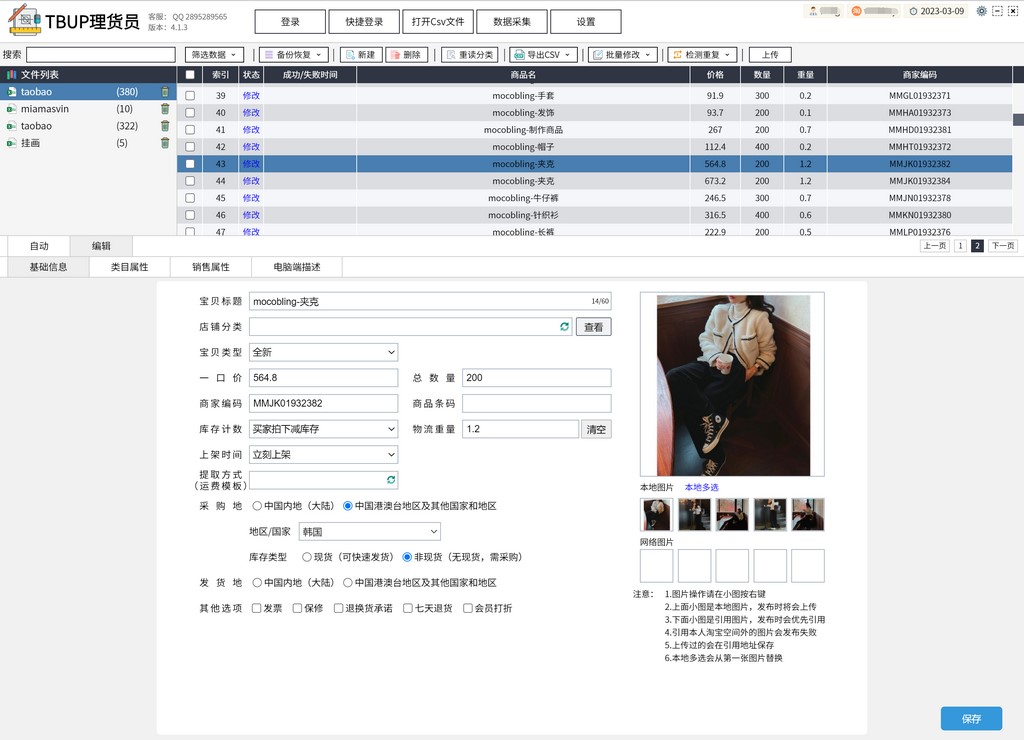Image resolution: width=1024 pixels, height=740 pixels.
Task: Click the trash icon next to 挂画
Action: pos(165,143)
